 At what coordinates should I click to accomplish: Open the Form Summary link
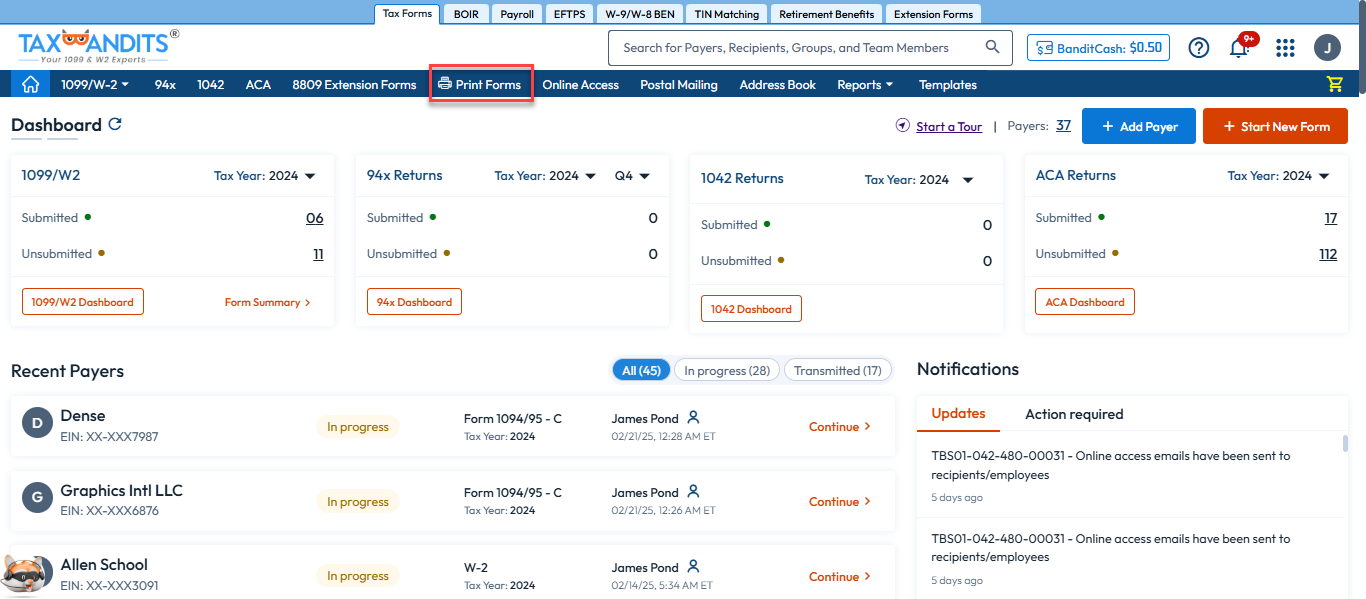267,302
